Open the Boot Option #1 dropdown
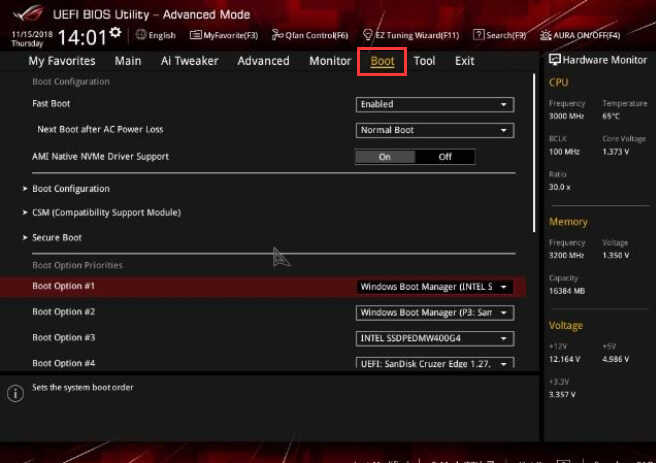Viewport: 656px width, 463px height. point(435,287)
